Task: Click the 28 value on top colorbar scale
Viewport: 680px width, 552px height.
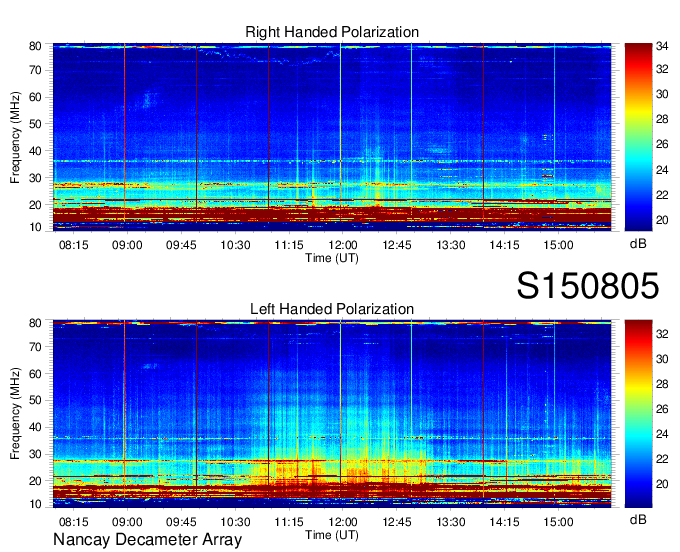Action: pos(662,119)
